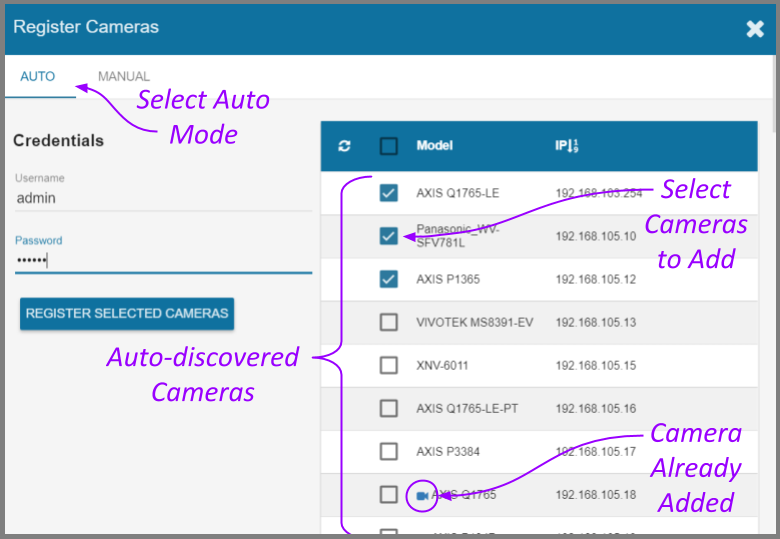Uncheck the AXIS P1365 camera checkbox
Screen dimensions: 780x539
pyautogui.click(x=389, y=279)
